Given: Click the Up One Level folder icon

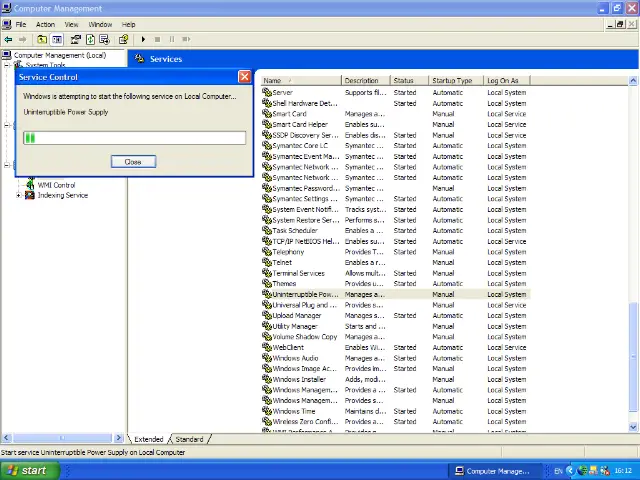Looking at the screenshot, I should [42, 39].
